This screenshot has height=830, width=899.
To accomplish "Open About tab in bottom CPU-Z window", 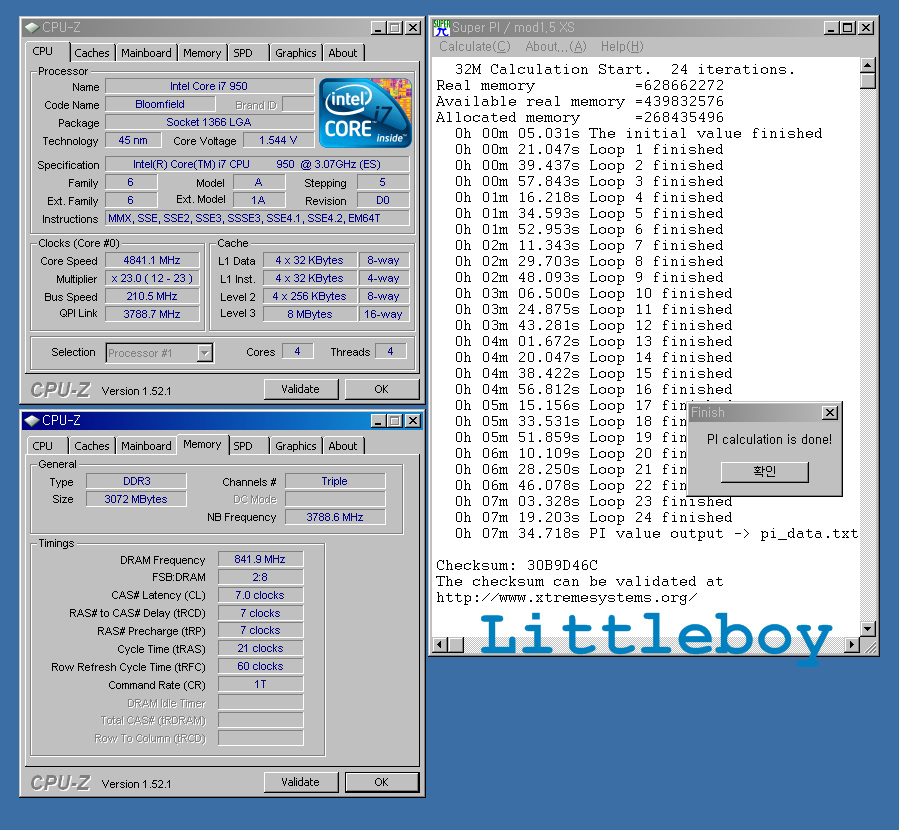I will pos(343,446).
